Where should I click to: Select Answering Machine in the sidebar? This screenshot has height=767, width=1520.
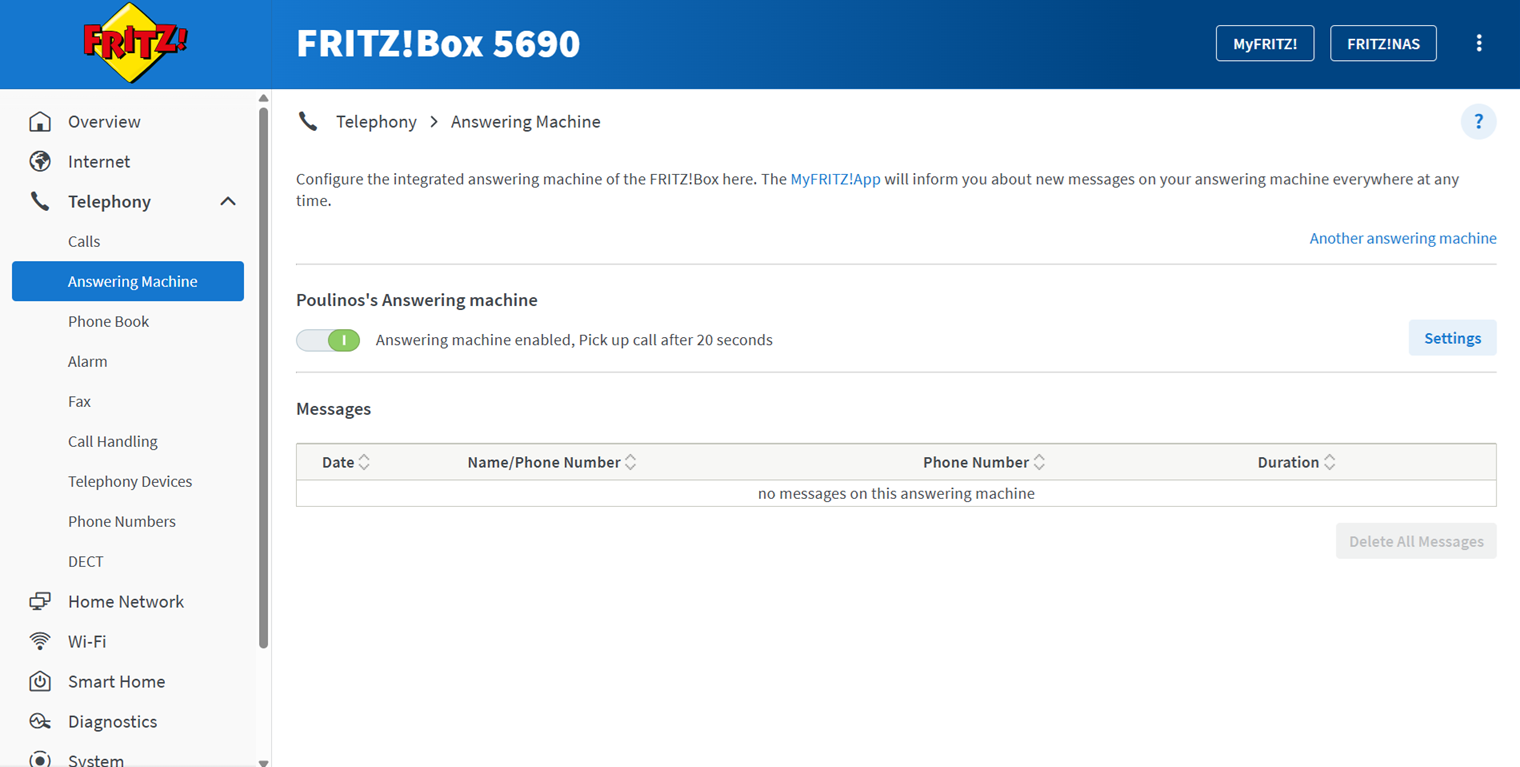click(128, 281)
